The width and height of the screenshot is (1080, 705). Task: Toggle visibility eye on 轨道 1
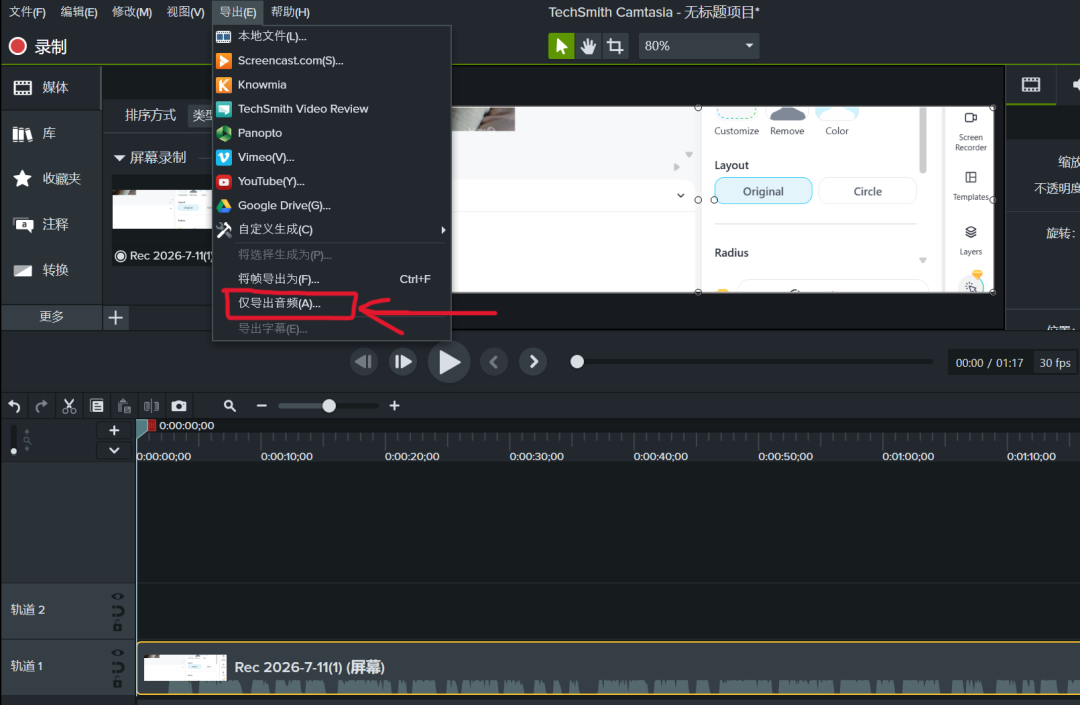(x=118, y=653)
